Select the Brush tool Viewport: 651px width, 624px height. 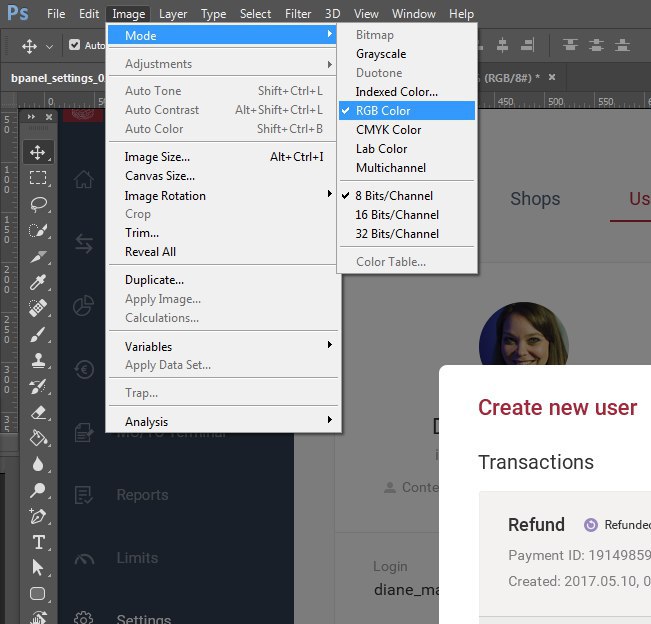[x=38, y=334]
